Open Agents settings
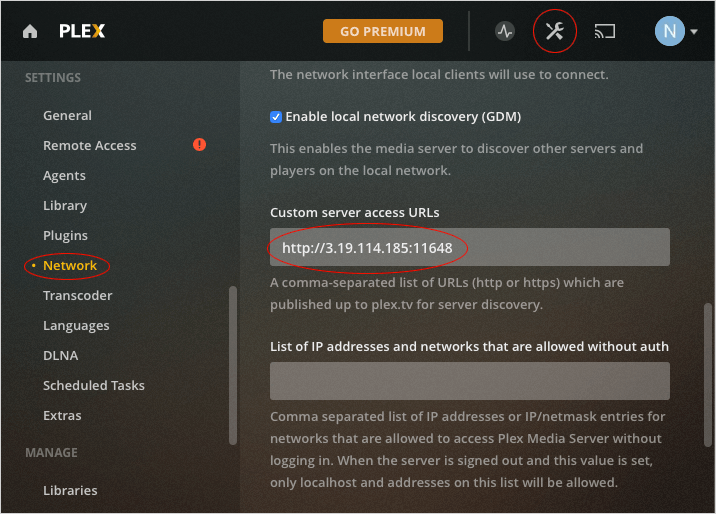716x514 pixels. [64, 176]
